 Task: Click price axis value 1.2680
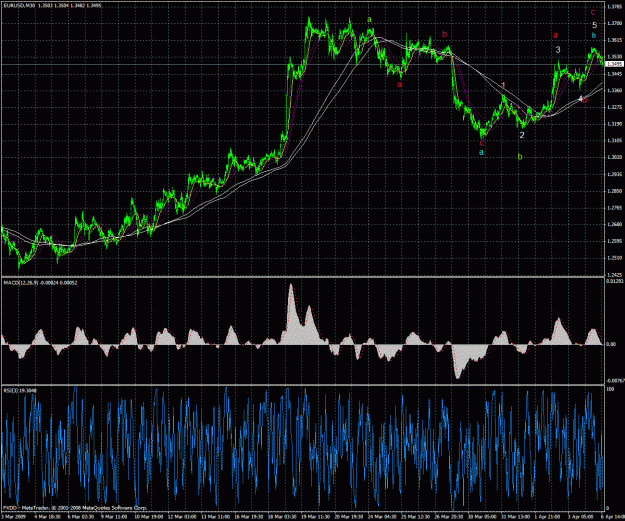point(614,224)
